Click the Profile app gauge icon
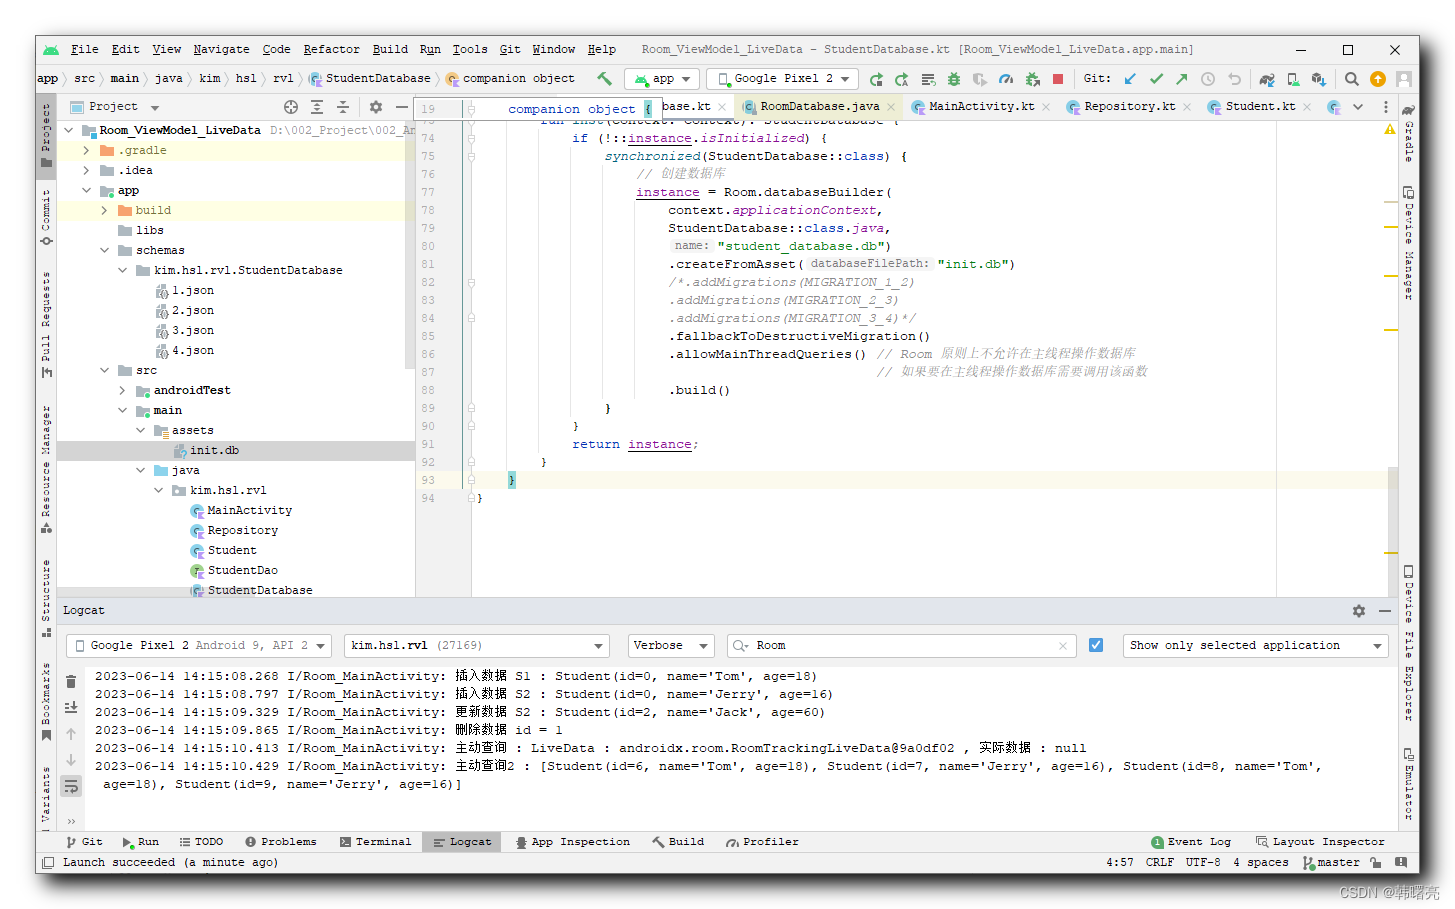 coord(1006,79)
